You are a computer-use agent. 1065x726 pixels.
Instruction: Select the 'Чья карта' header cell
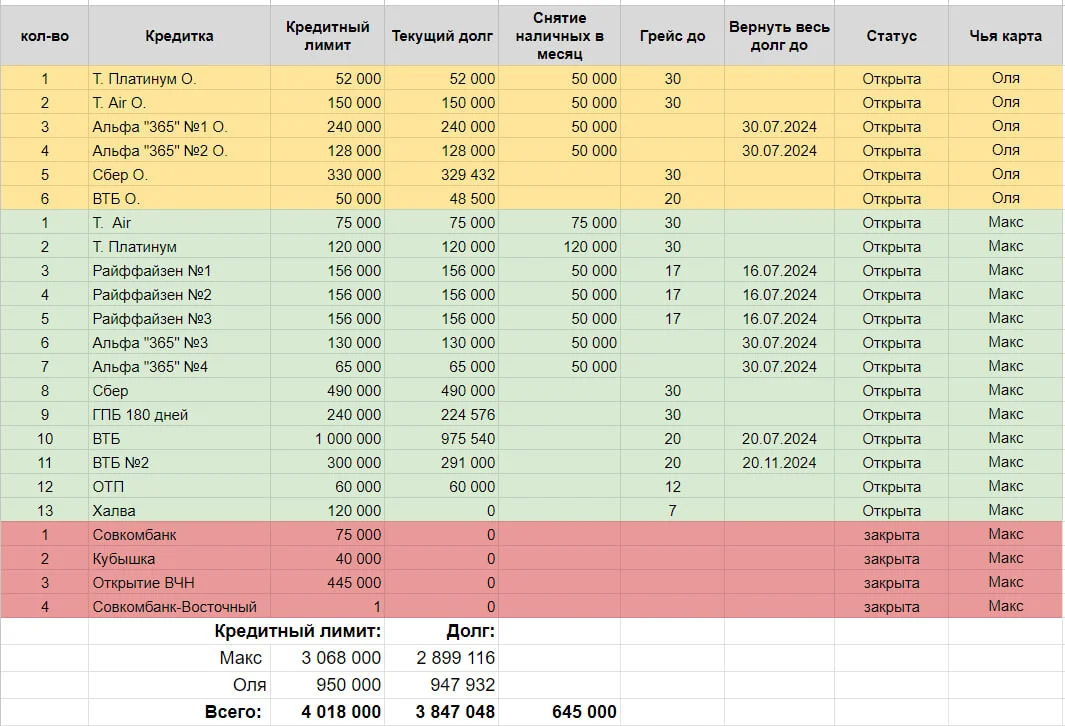point(1005,36)
